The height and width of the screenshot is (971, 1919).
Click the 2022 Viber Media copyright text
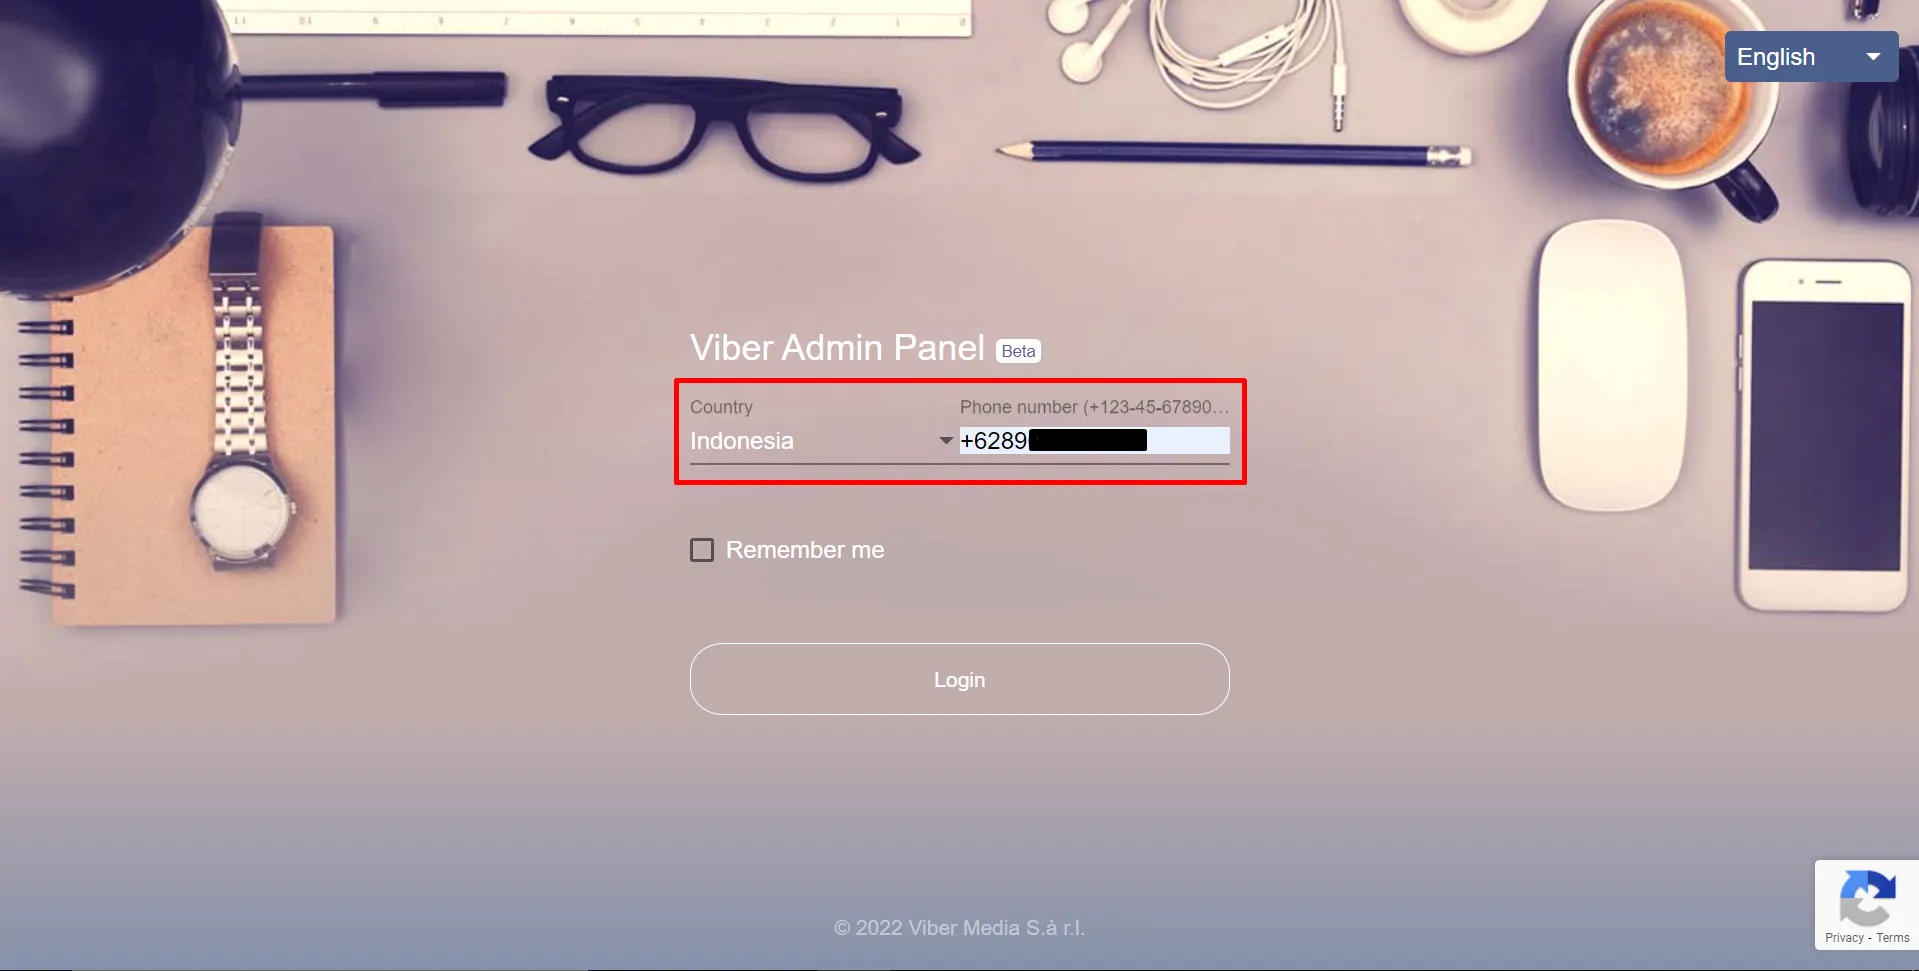coord(959,928)
